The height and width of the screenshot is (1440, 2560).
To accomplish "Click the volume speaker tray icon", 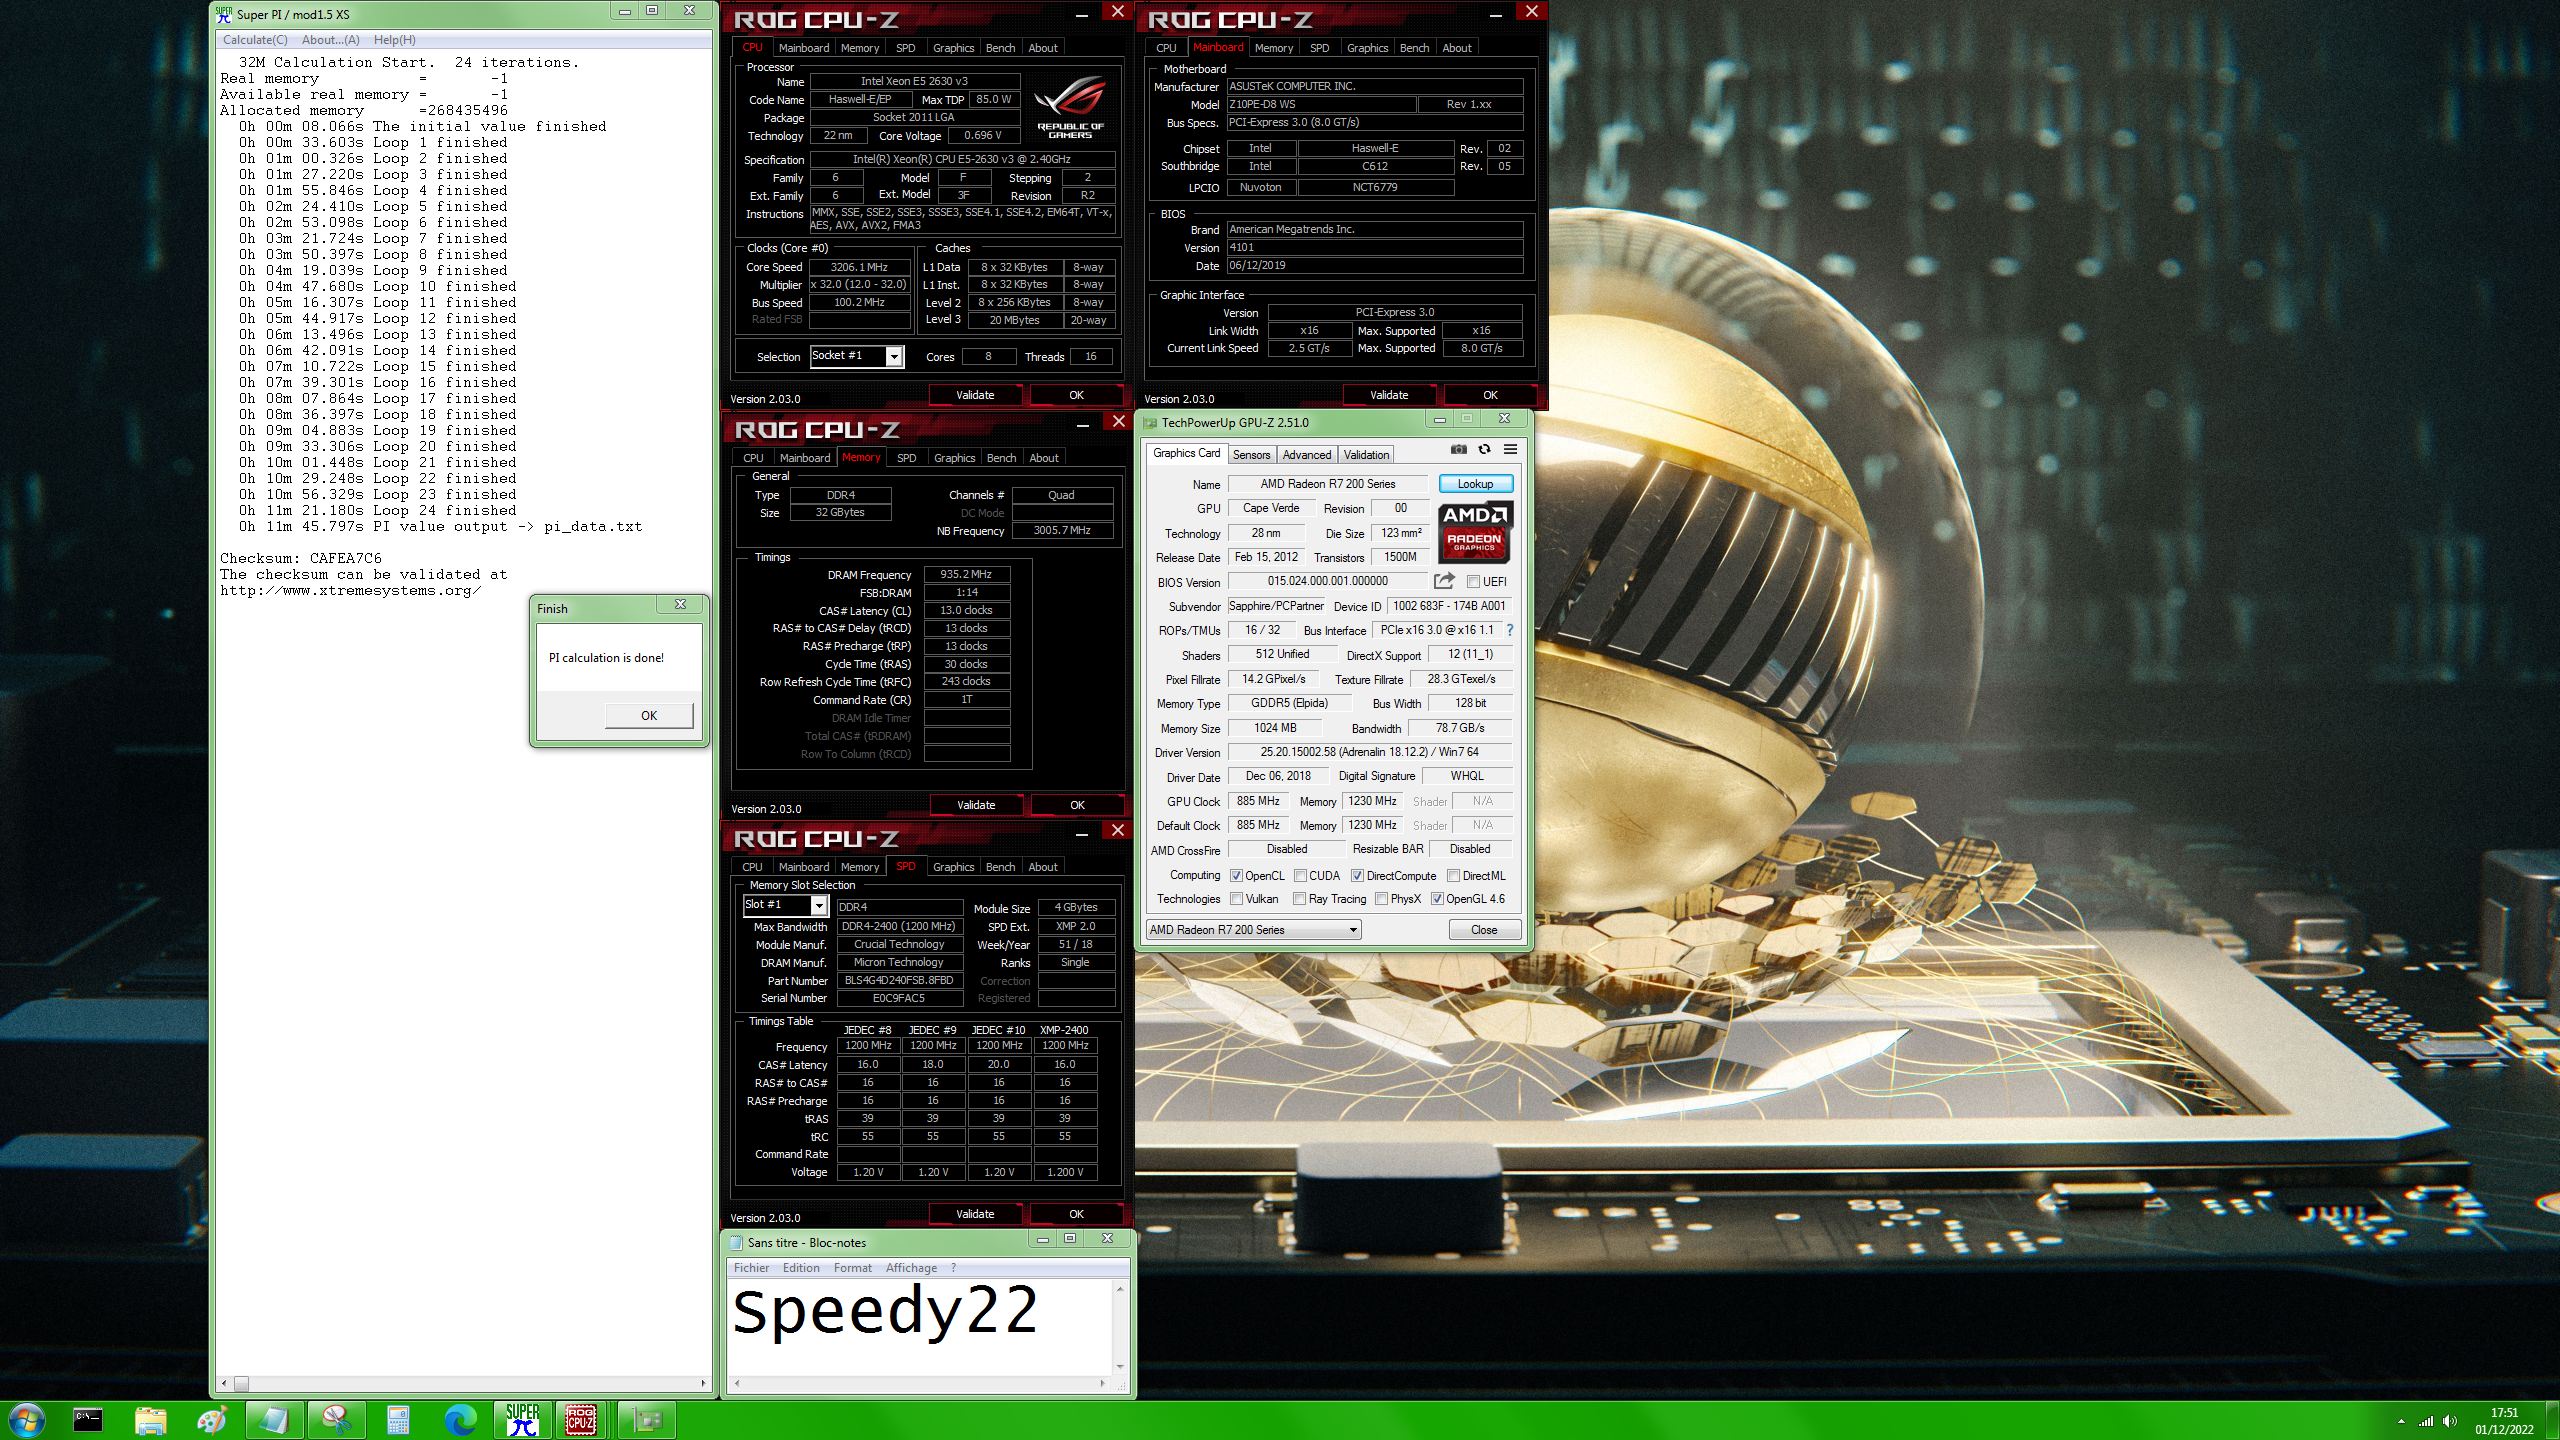I will 2449,1421.
